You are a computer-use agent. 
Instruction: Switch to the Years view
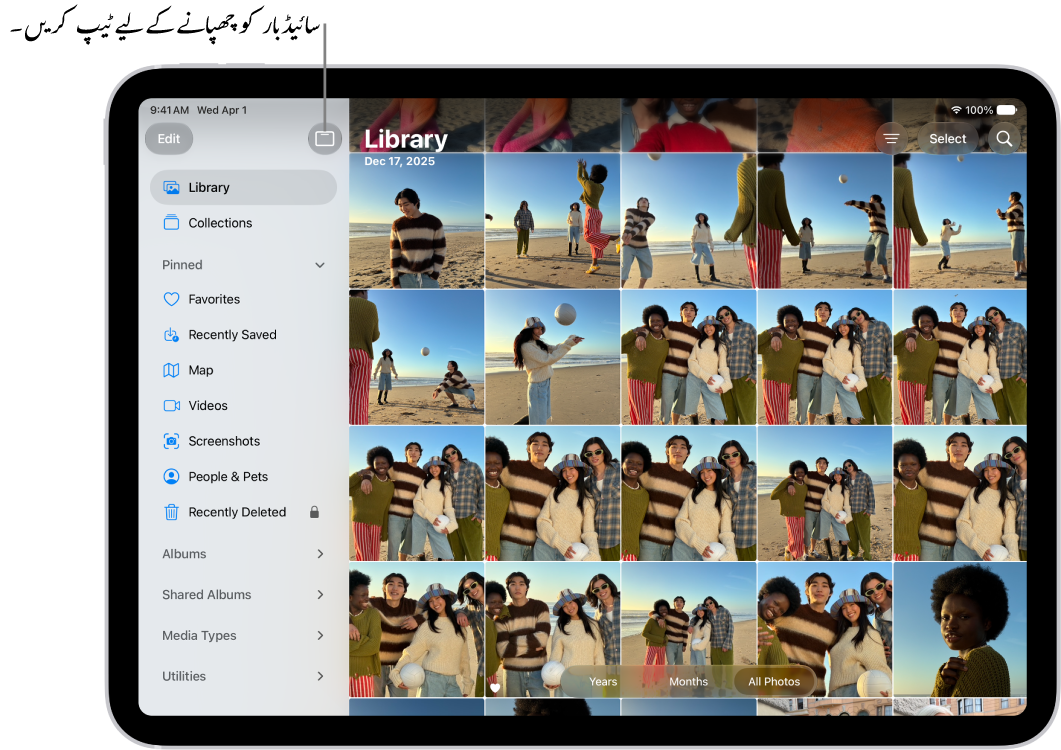click(603, 682)
